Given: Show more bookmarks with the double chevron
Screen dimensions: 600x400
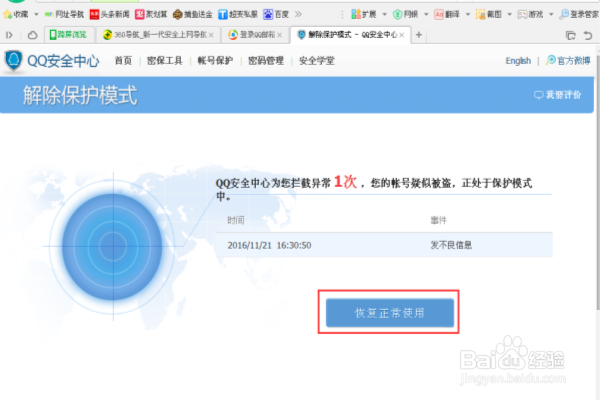Looking at the screenshot, I should [298, 15].
